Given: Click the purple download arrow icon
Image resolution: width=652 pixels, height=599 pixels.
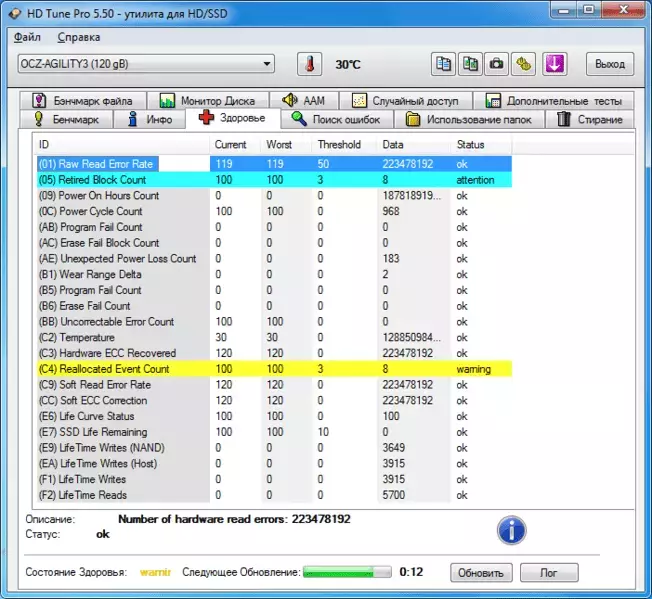Looking at the screenshot, I should [555, 64].
